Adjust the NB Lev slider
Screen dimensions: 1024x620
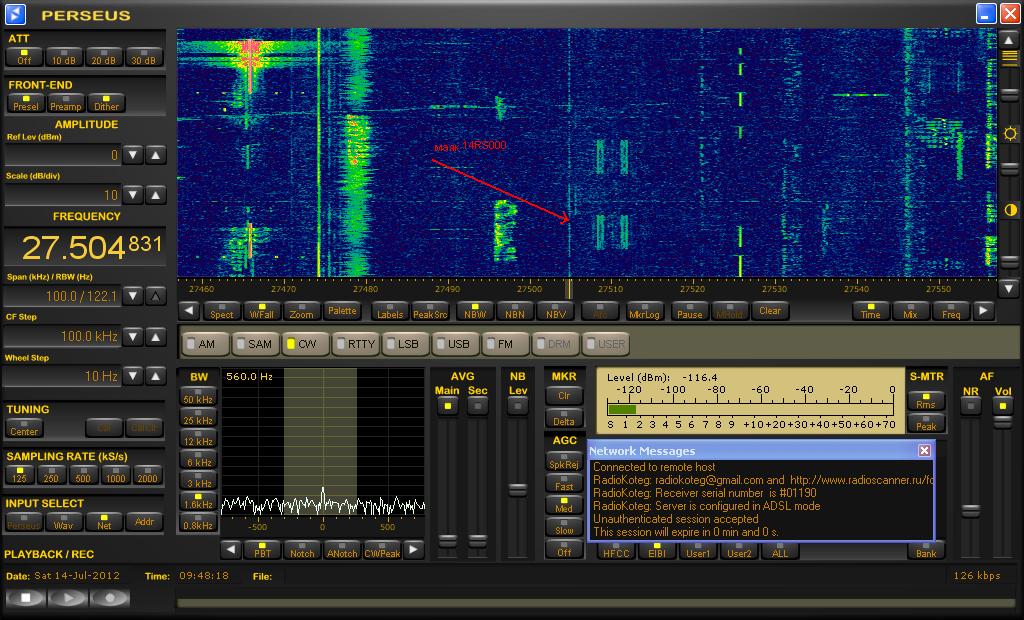[x=518, y=489]
